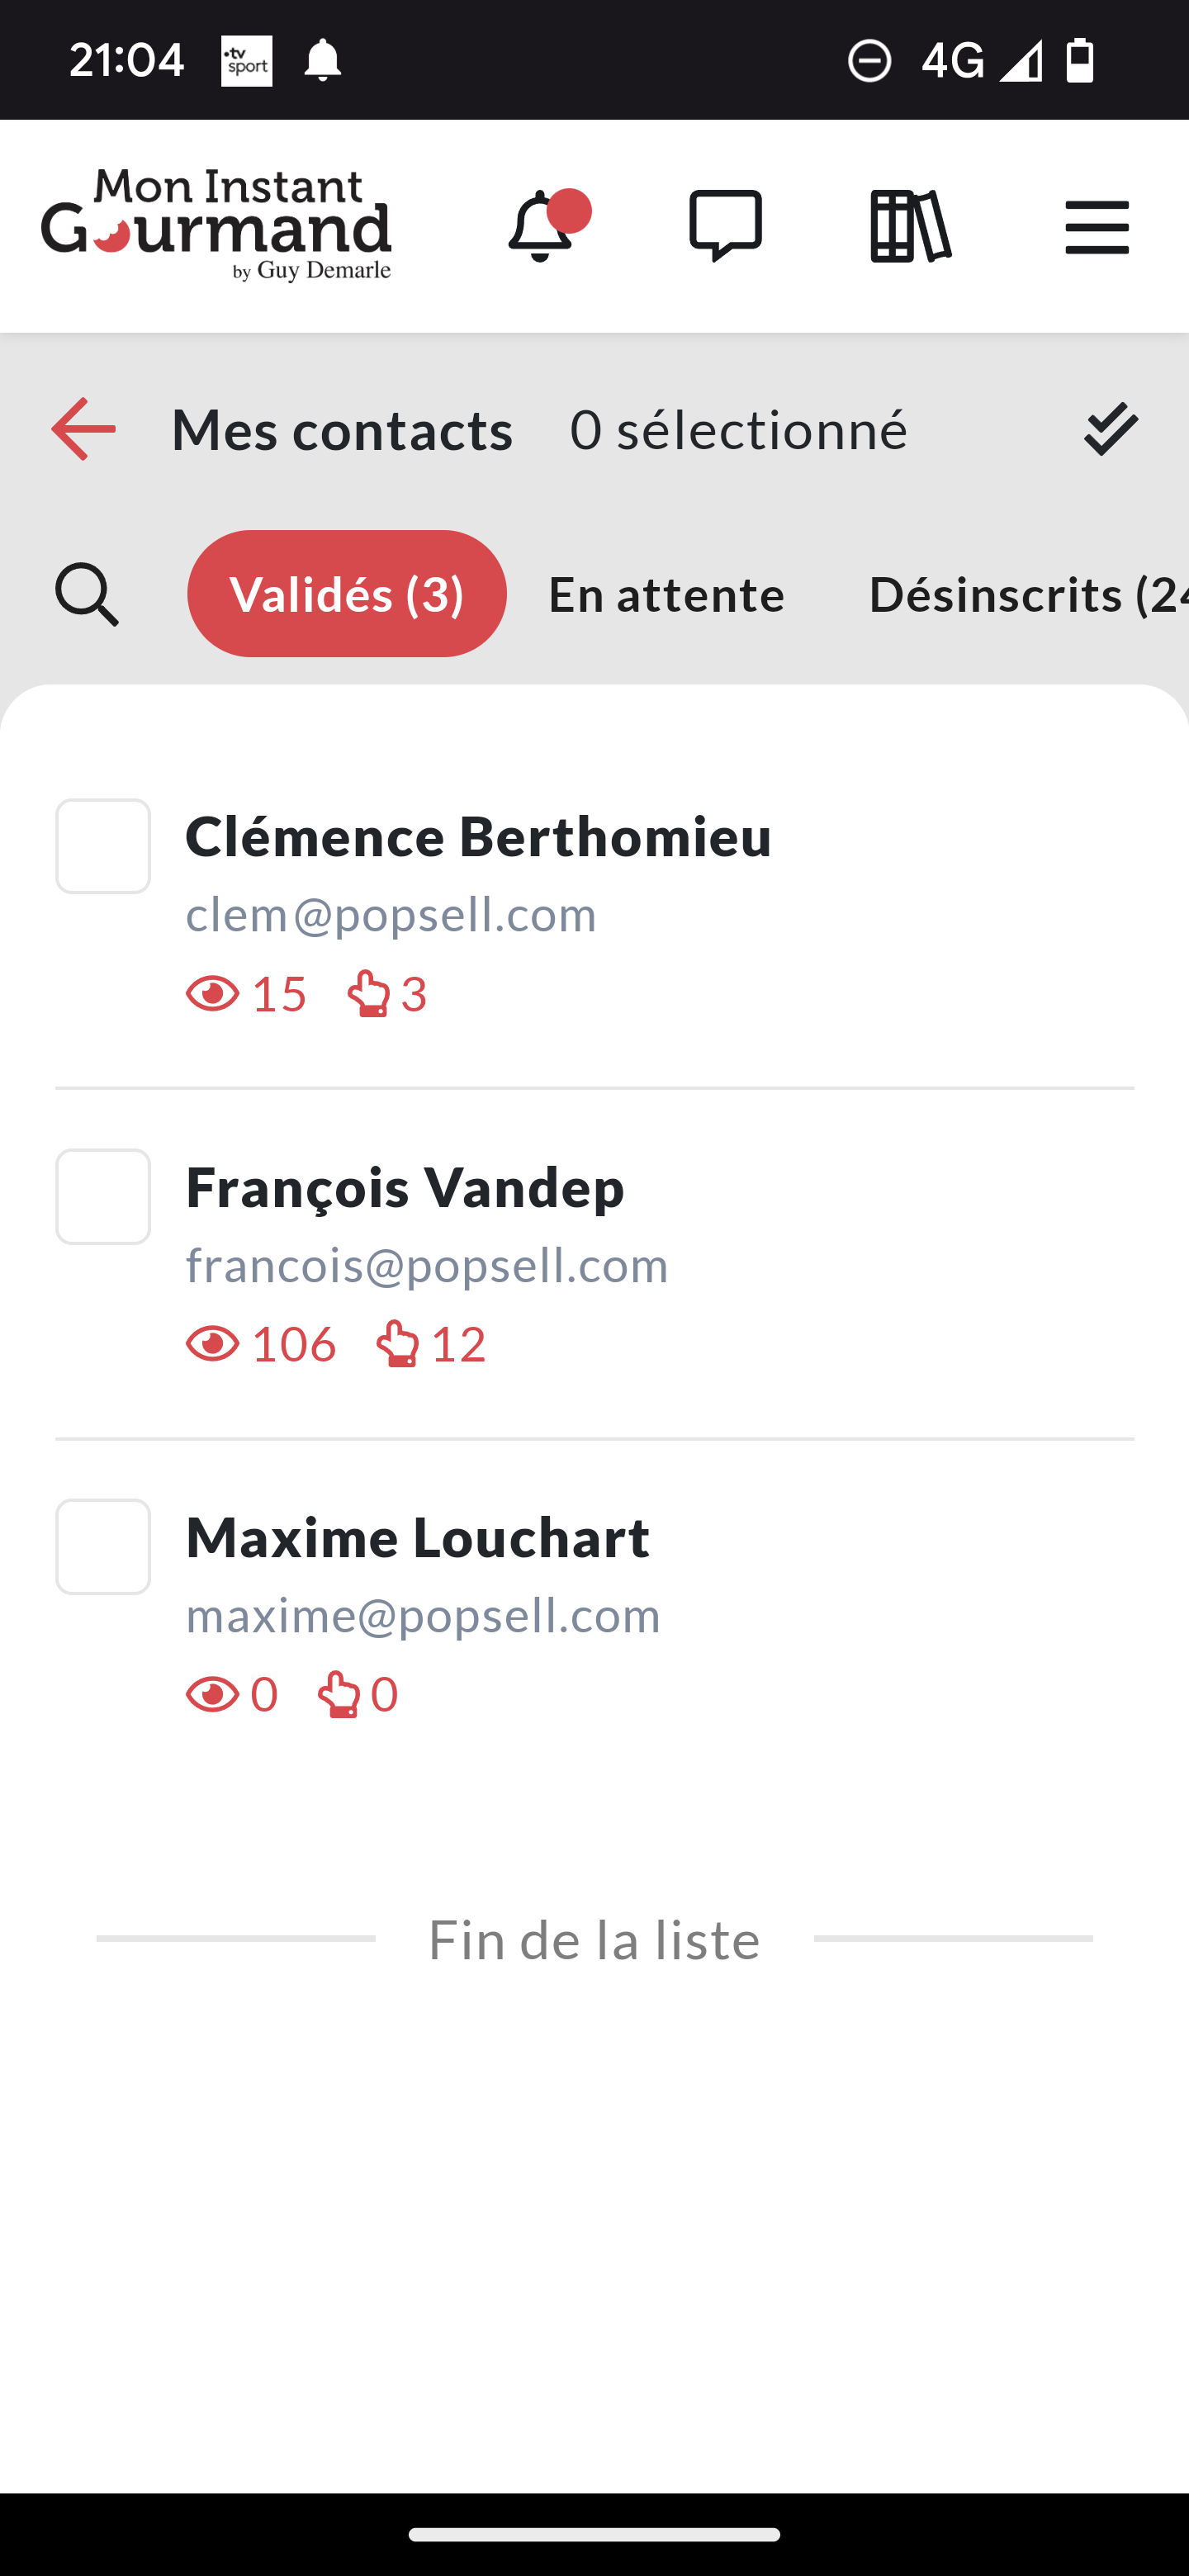Go back with the red arrow
The height and width of the screenshot is (2576, 1189).
click(x=83, y=429)
